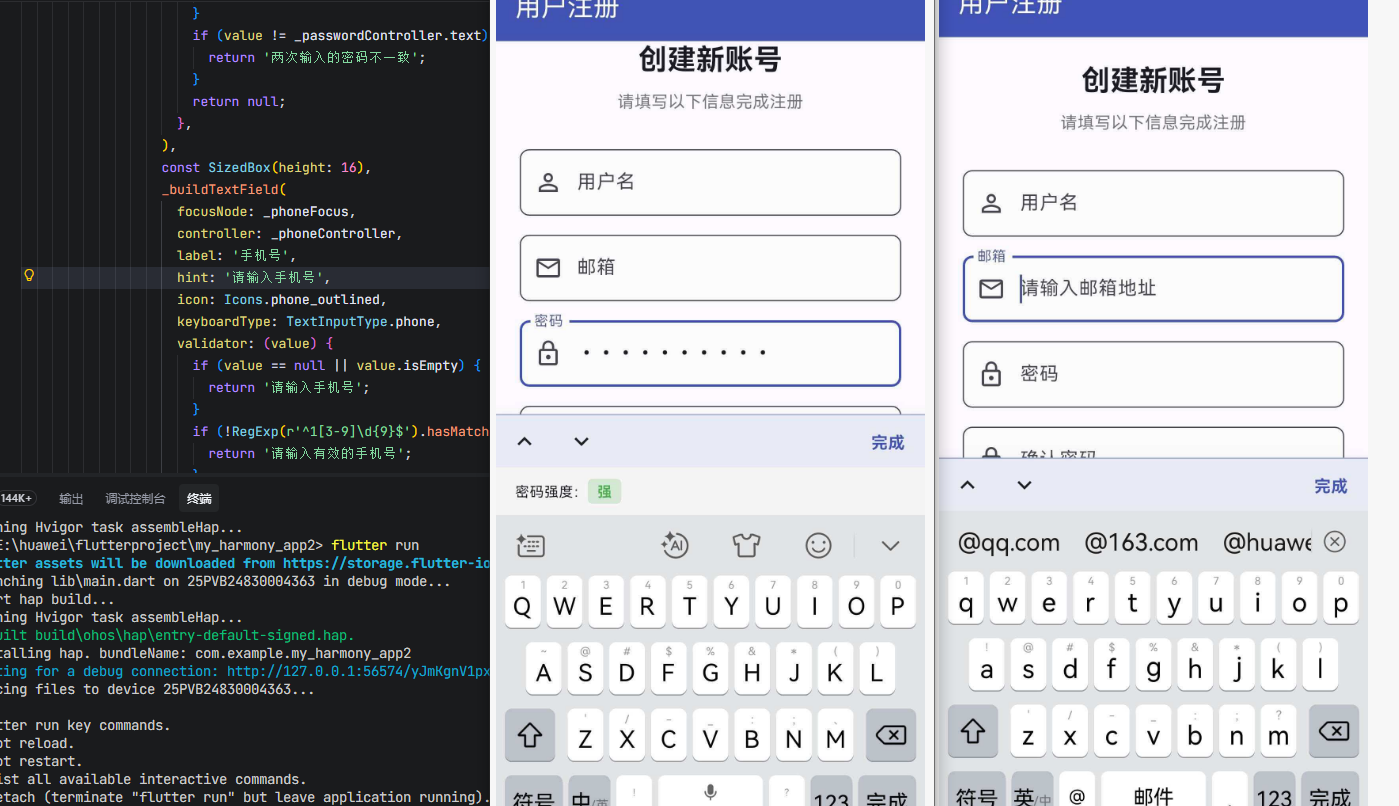This screenshot has height=806, width=1399.
Task: Toggle uppercase with Shift on the right keyboard
Action: [x=973, y=731]
